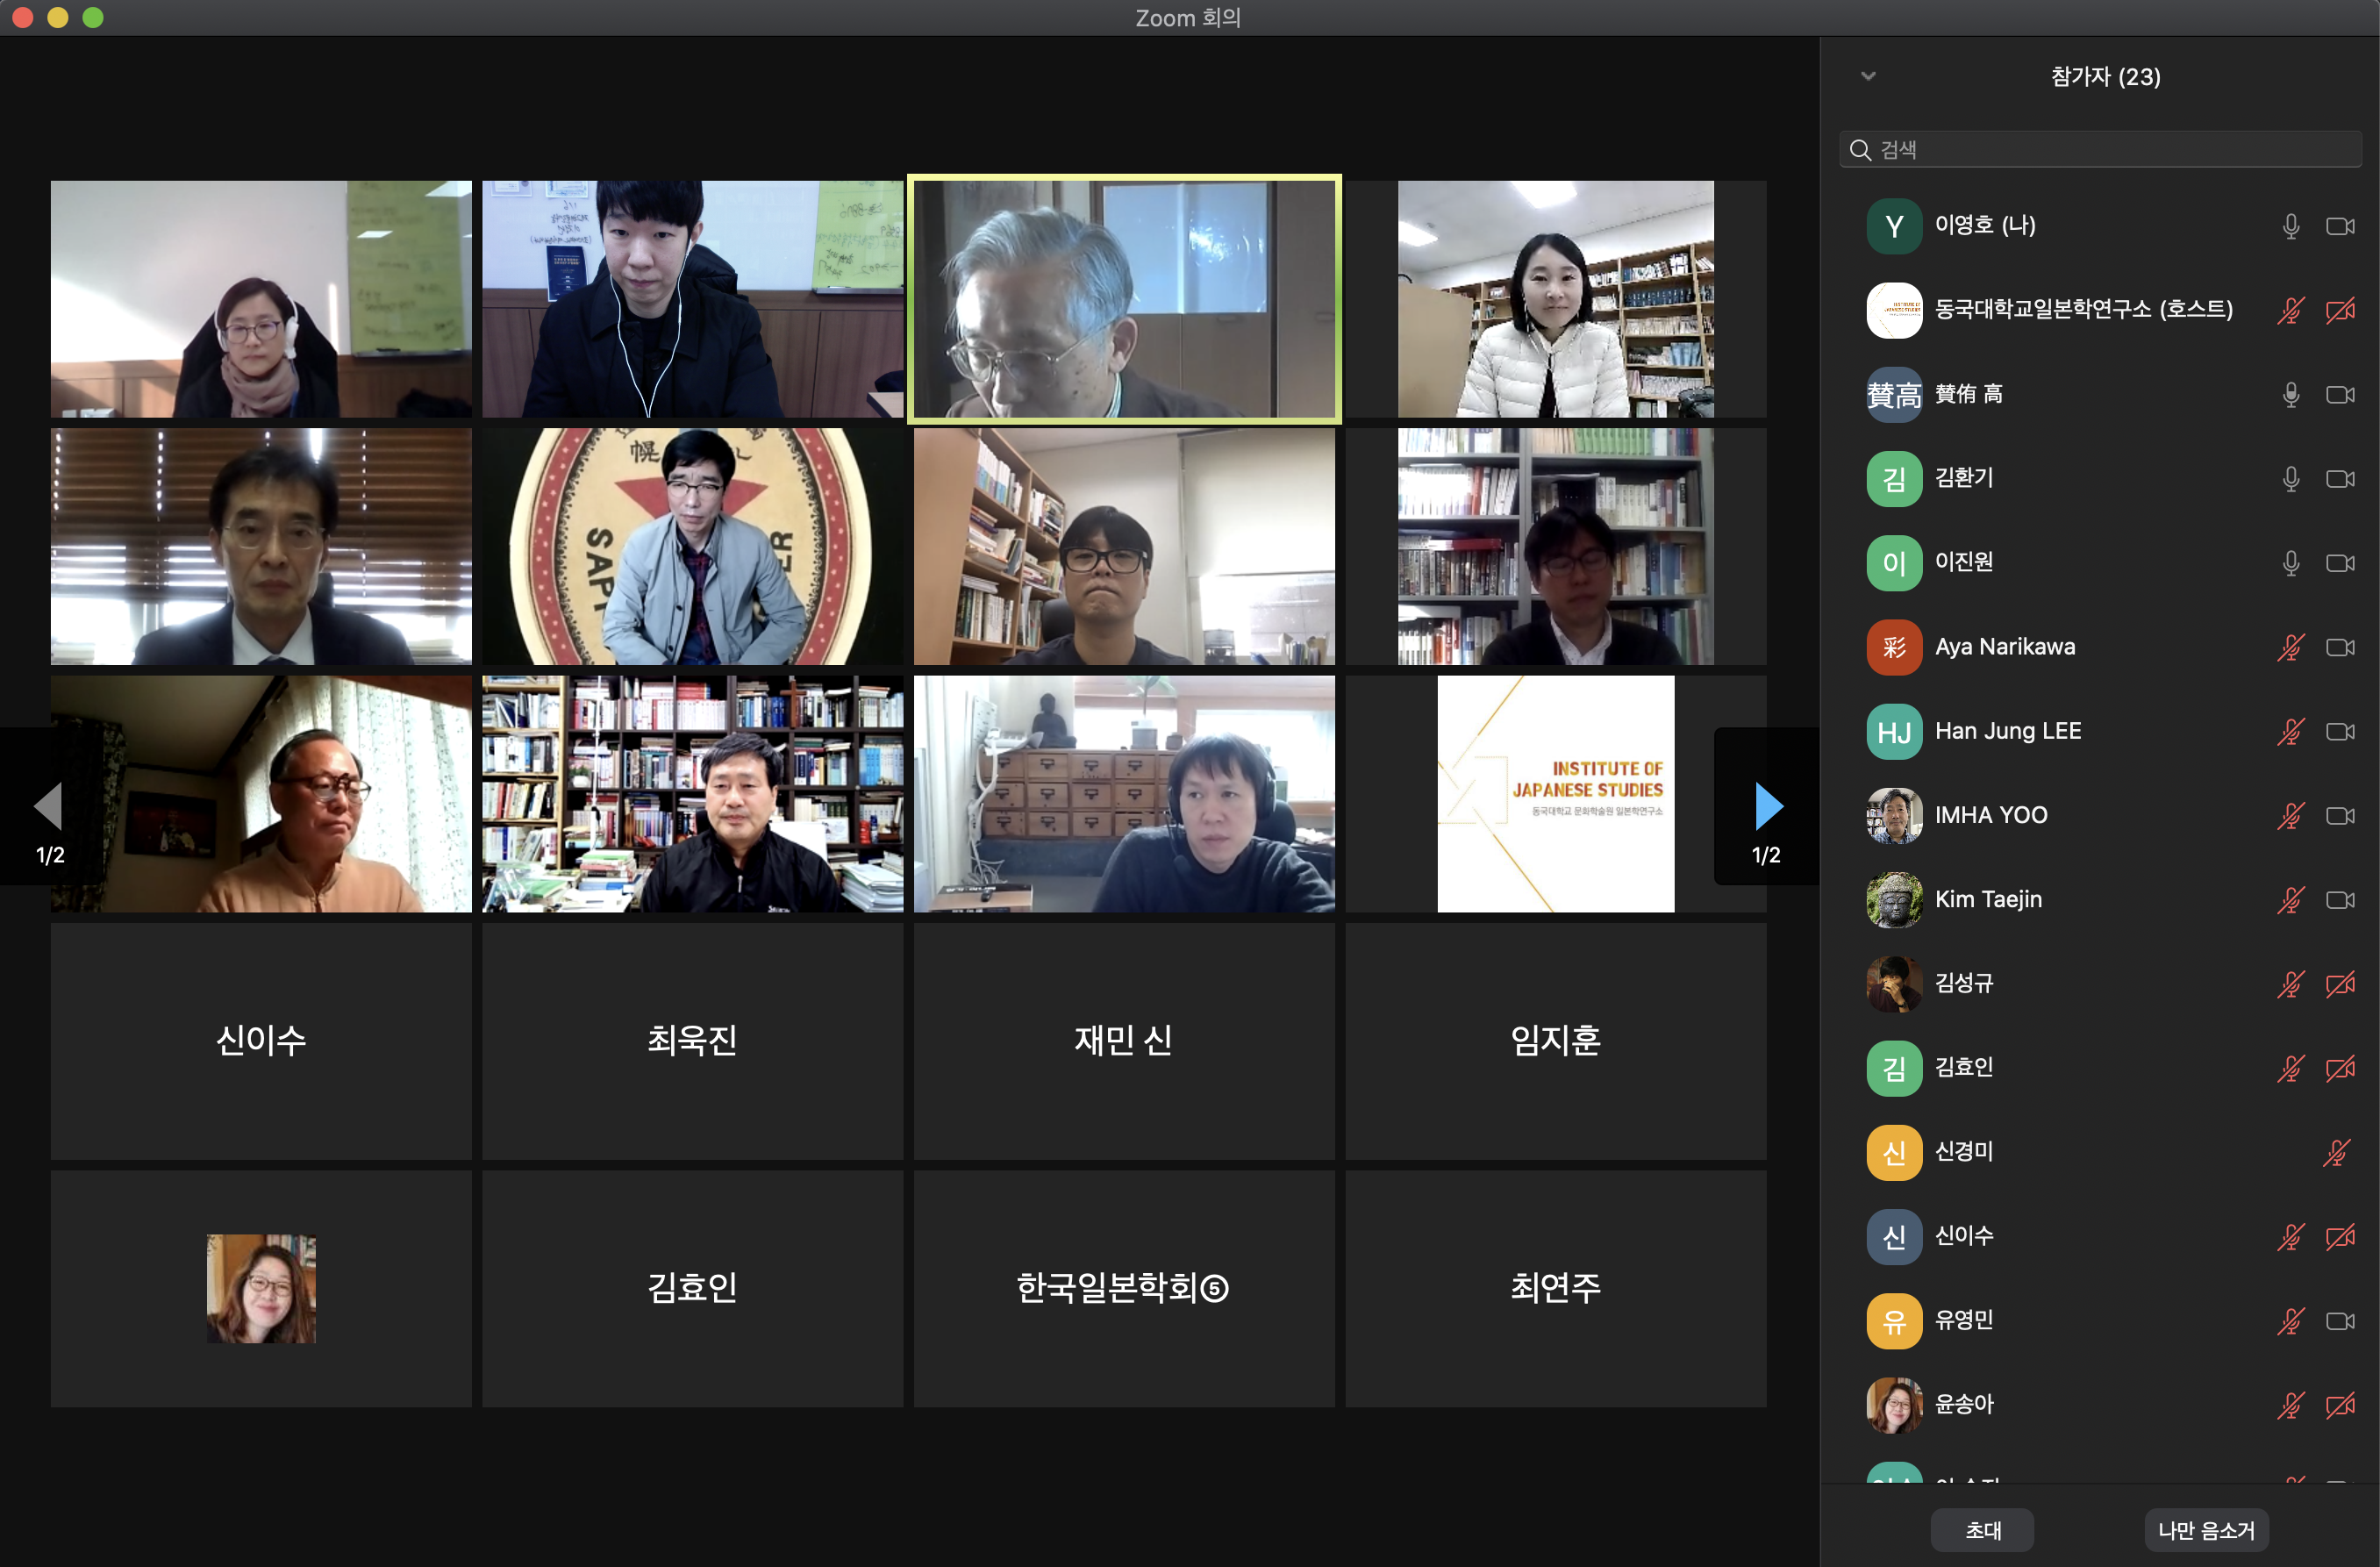
Task: Click muted mic icon for Han Jung LEE
Action: [2291, 731]
